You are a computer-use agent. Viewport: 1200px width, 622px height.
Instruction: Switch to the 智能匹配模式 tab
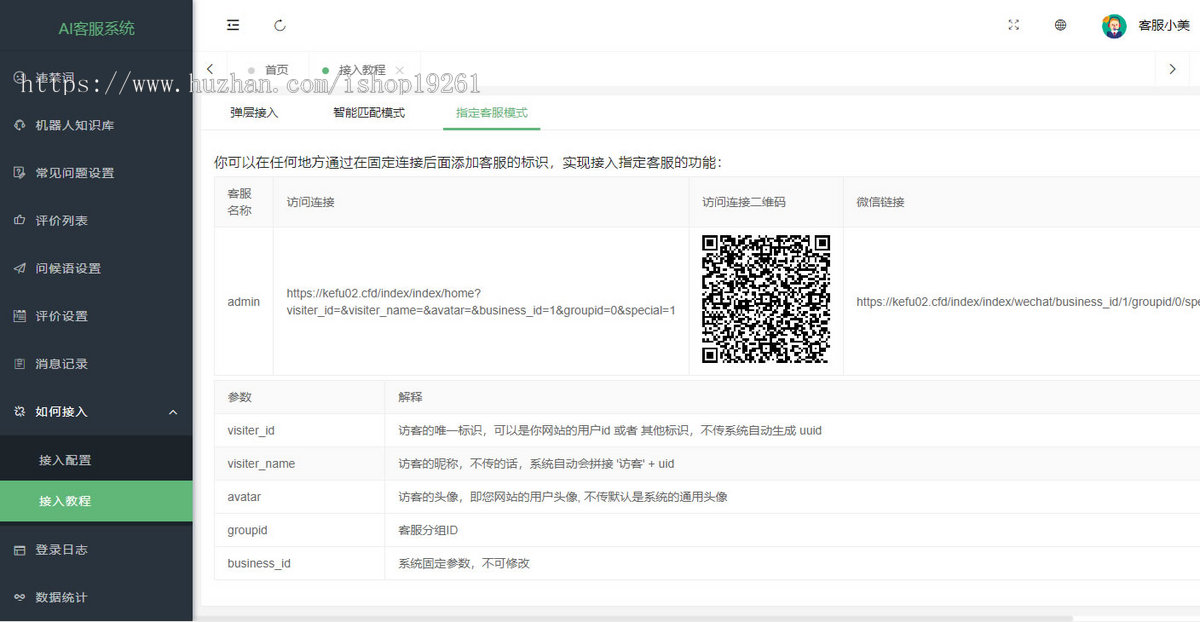(369, 113)
